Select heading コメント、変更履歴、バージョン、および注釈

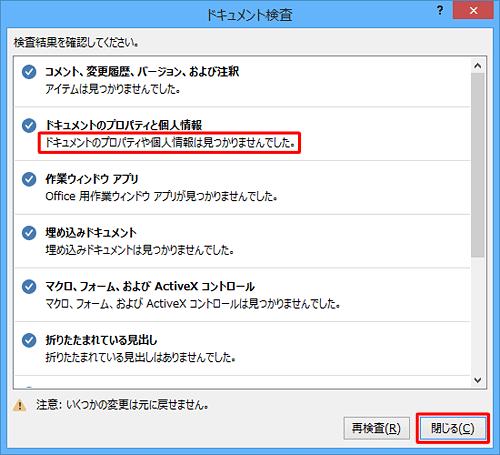(x=142, y=71)
